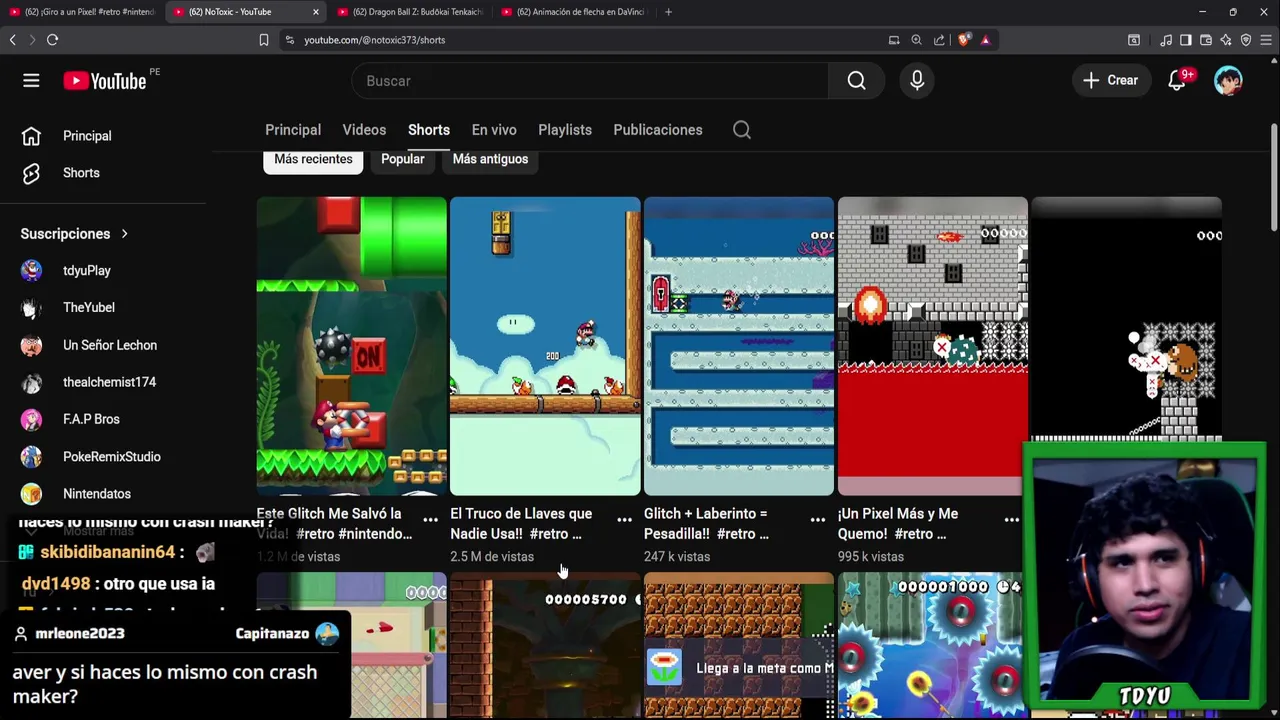Image resolution: width=1280 pixels, height=720 pixels.
Task: Open the Brave Shields lion icon
Action: coord(964,40)
